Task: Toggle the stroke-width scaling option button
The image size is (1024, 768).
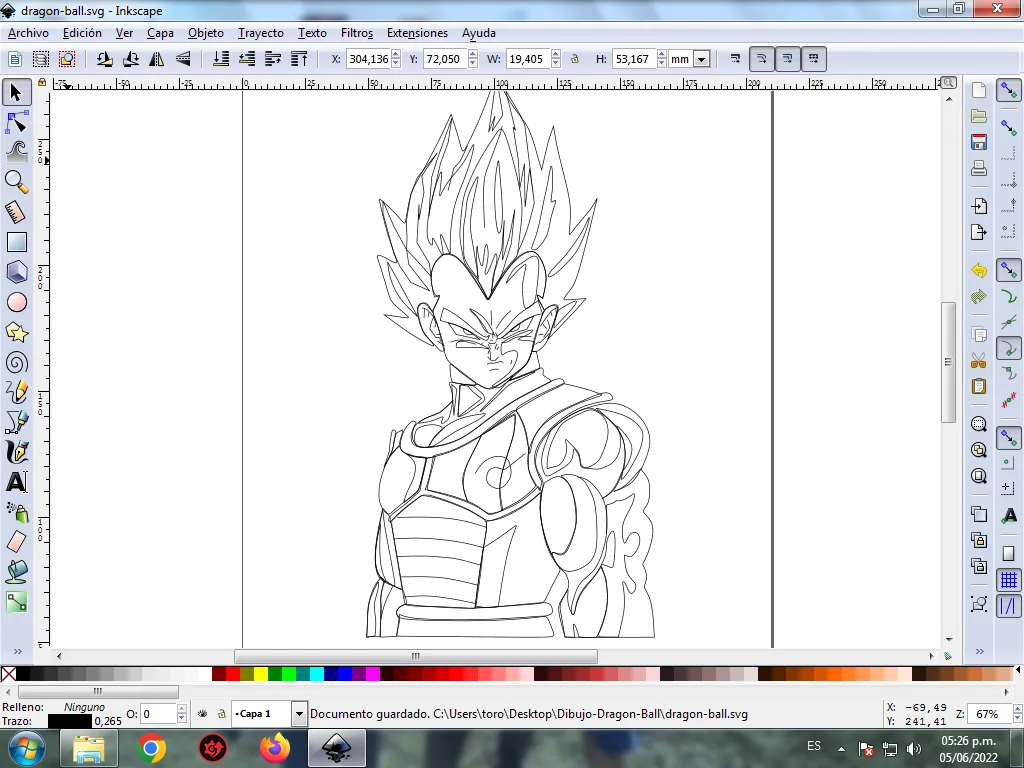Action: click(735, 59)
